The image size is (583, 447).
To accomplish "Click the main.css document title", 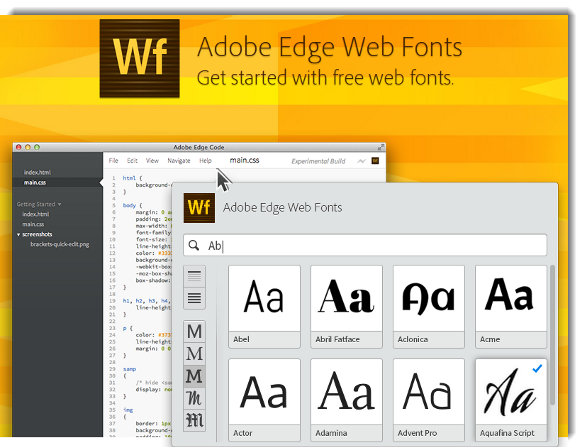I will pos(244,160).
